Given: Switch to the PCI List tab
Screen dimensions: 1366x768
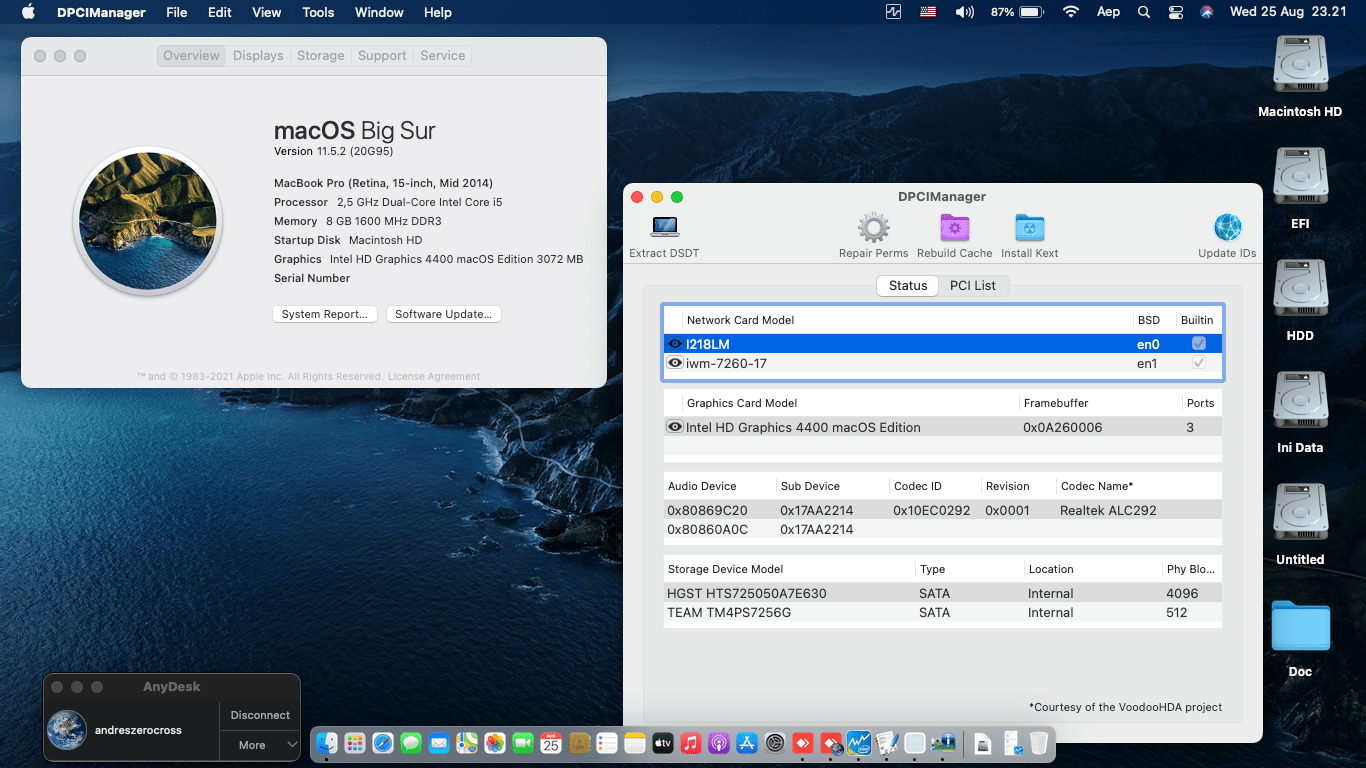Looking at the screenshot, I should [x=973, y=285].
